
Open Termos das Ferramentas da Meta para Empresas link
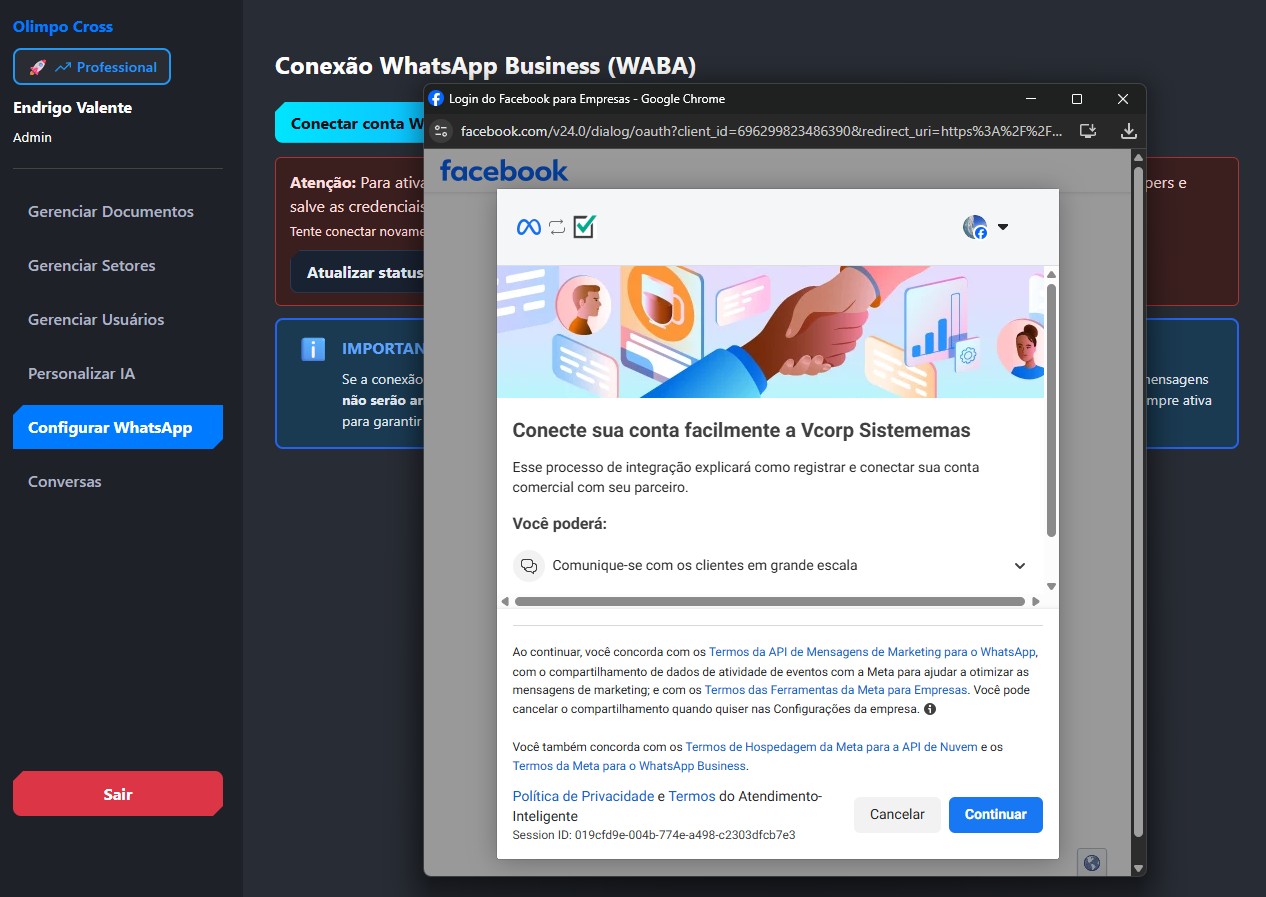point(836,690)
